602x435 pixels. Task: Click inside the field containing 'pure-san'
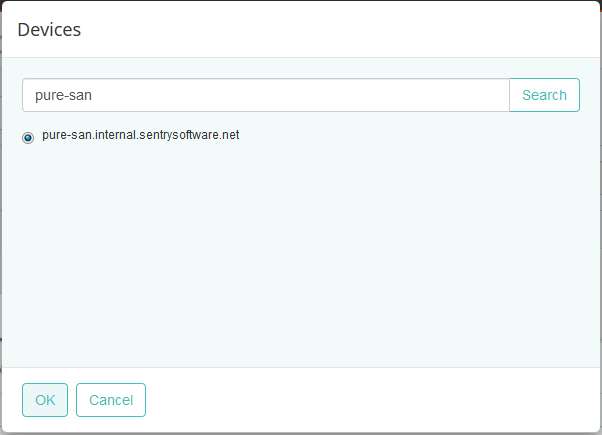[x=200, y=95]
